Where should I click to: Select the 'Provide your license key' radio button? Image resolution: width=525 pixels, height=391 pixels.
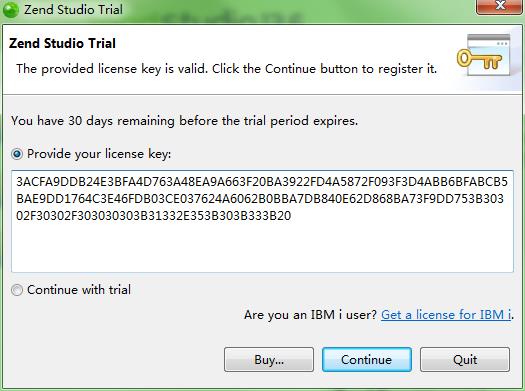click(17, 154)
